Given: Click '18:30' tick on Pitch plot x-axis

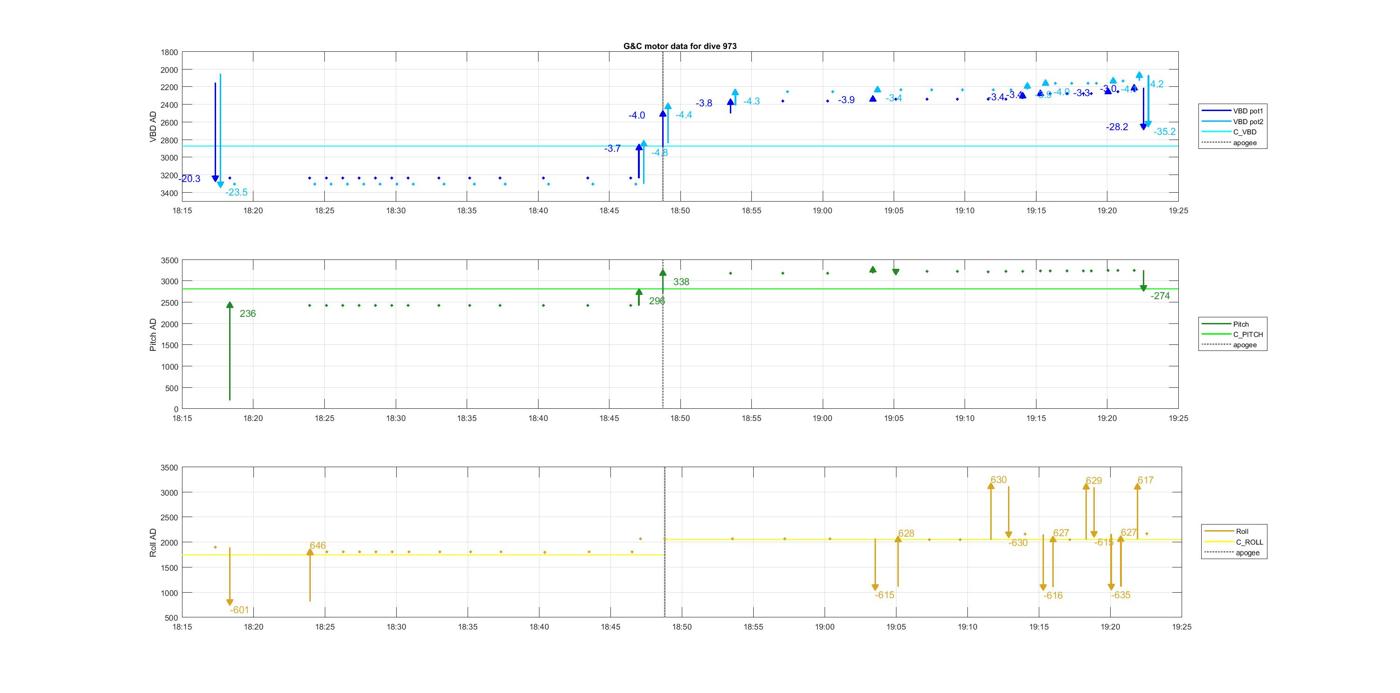Looking at the screenshot, I should tap(396, 418).
